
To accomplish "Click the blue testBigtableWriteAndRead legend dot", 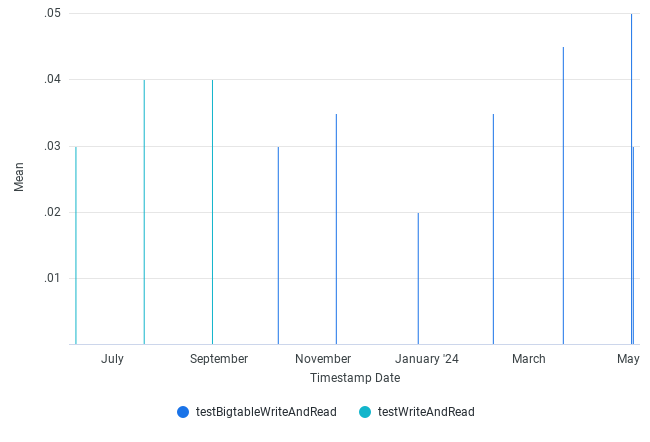I will tap(182, 411).
